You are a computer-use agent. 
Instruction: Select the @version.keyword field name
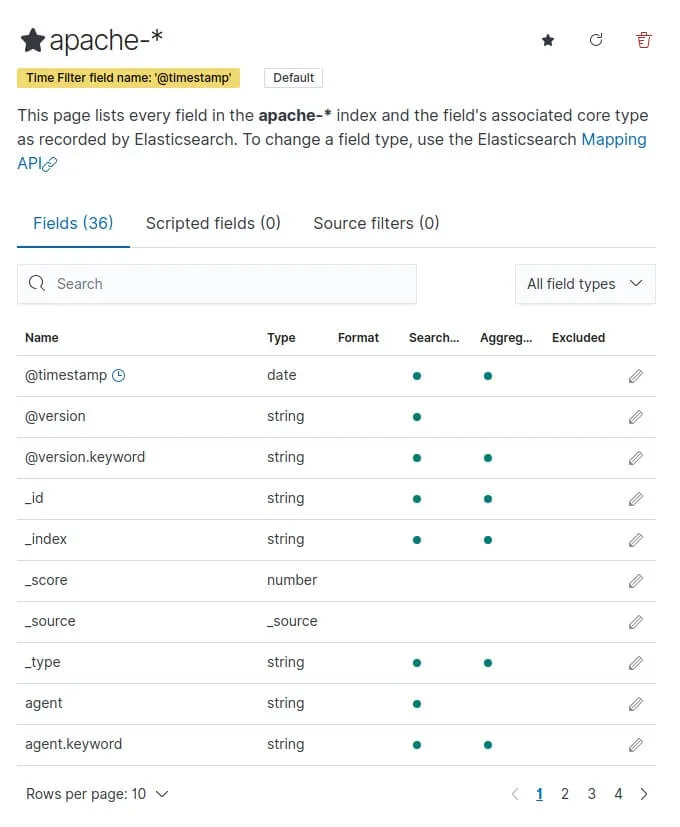pyautogui.click(x=85, y=457)
